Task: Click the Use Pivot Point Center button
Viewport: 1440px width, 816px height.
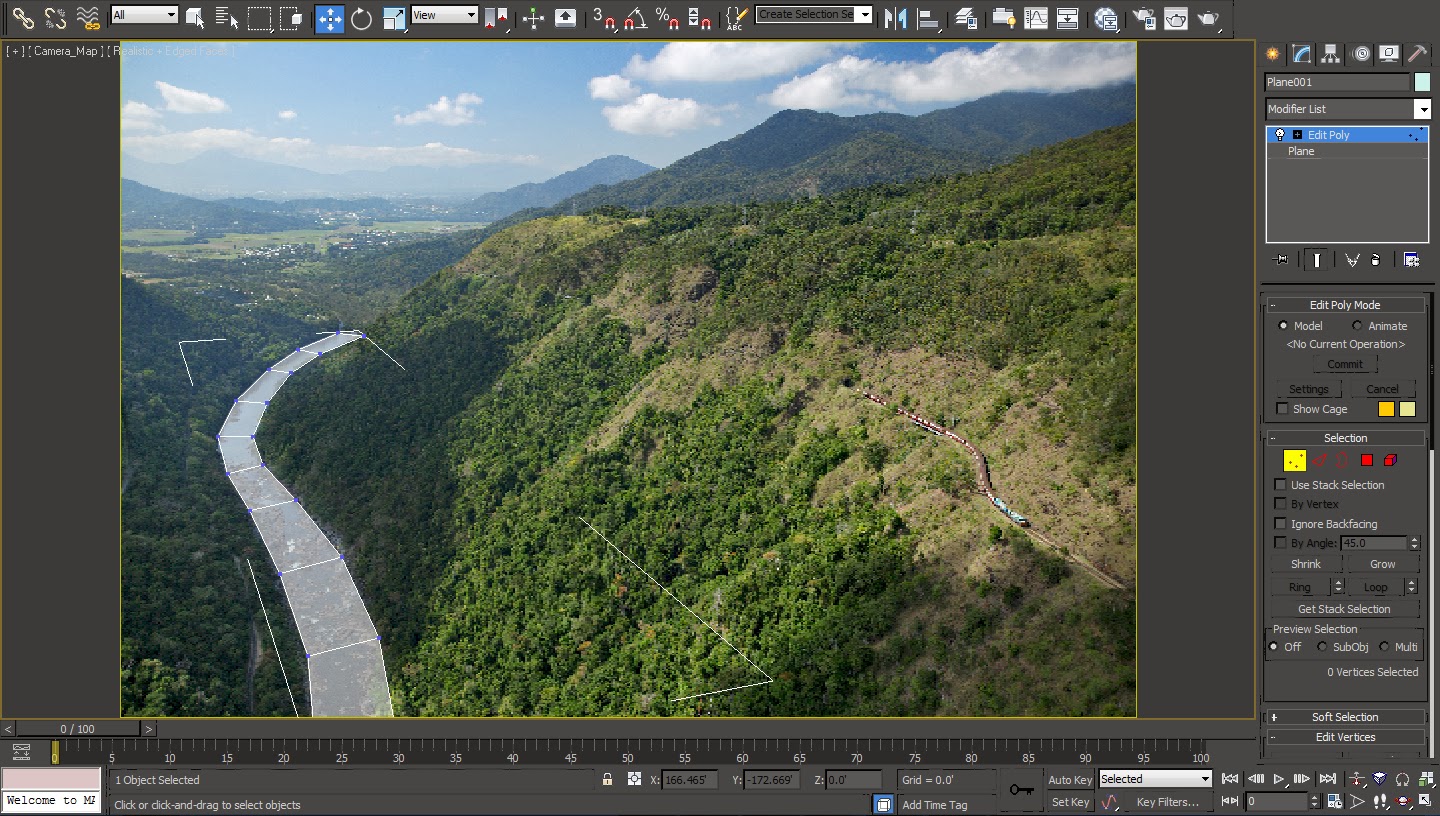Action: (x=496, y=17)
